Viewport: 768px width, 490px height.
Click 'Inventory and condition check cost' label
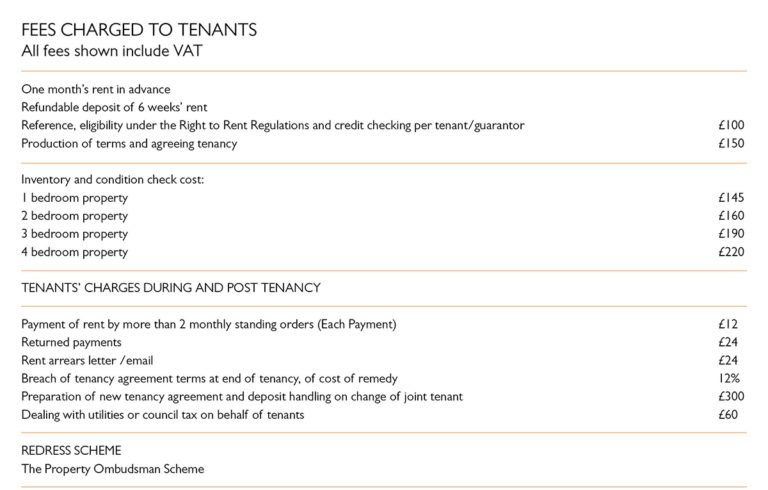coord(113,180)
